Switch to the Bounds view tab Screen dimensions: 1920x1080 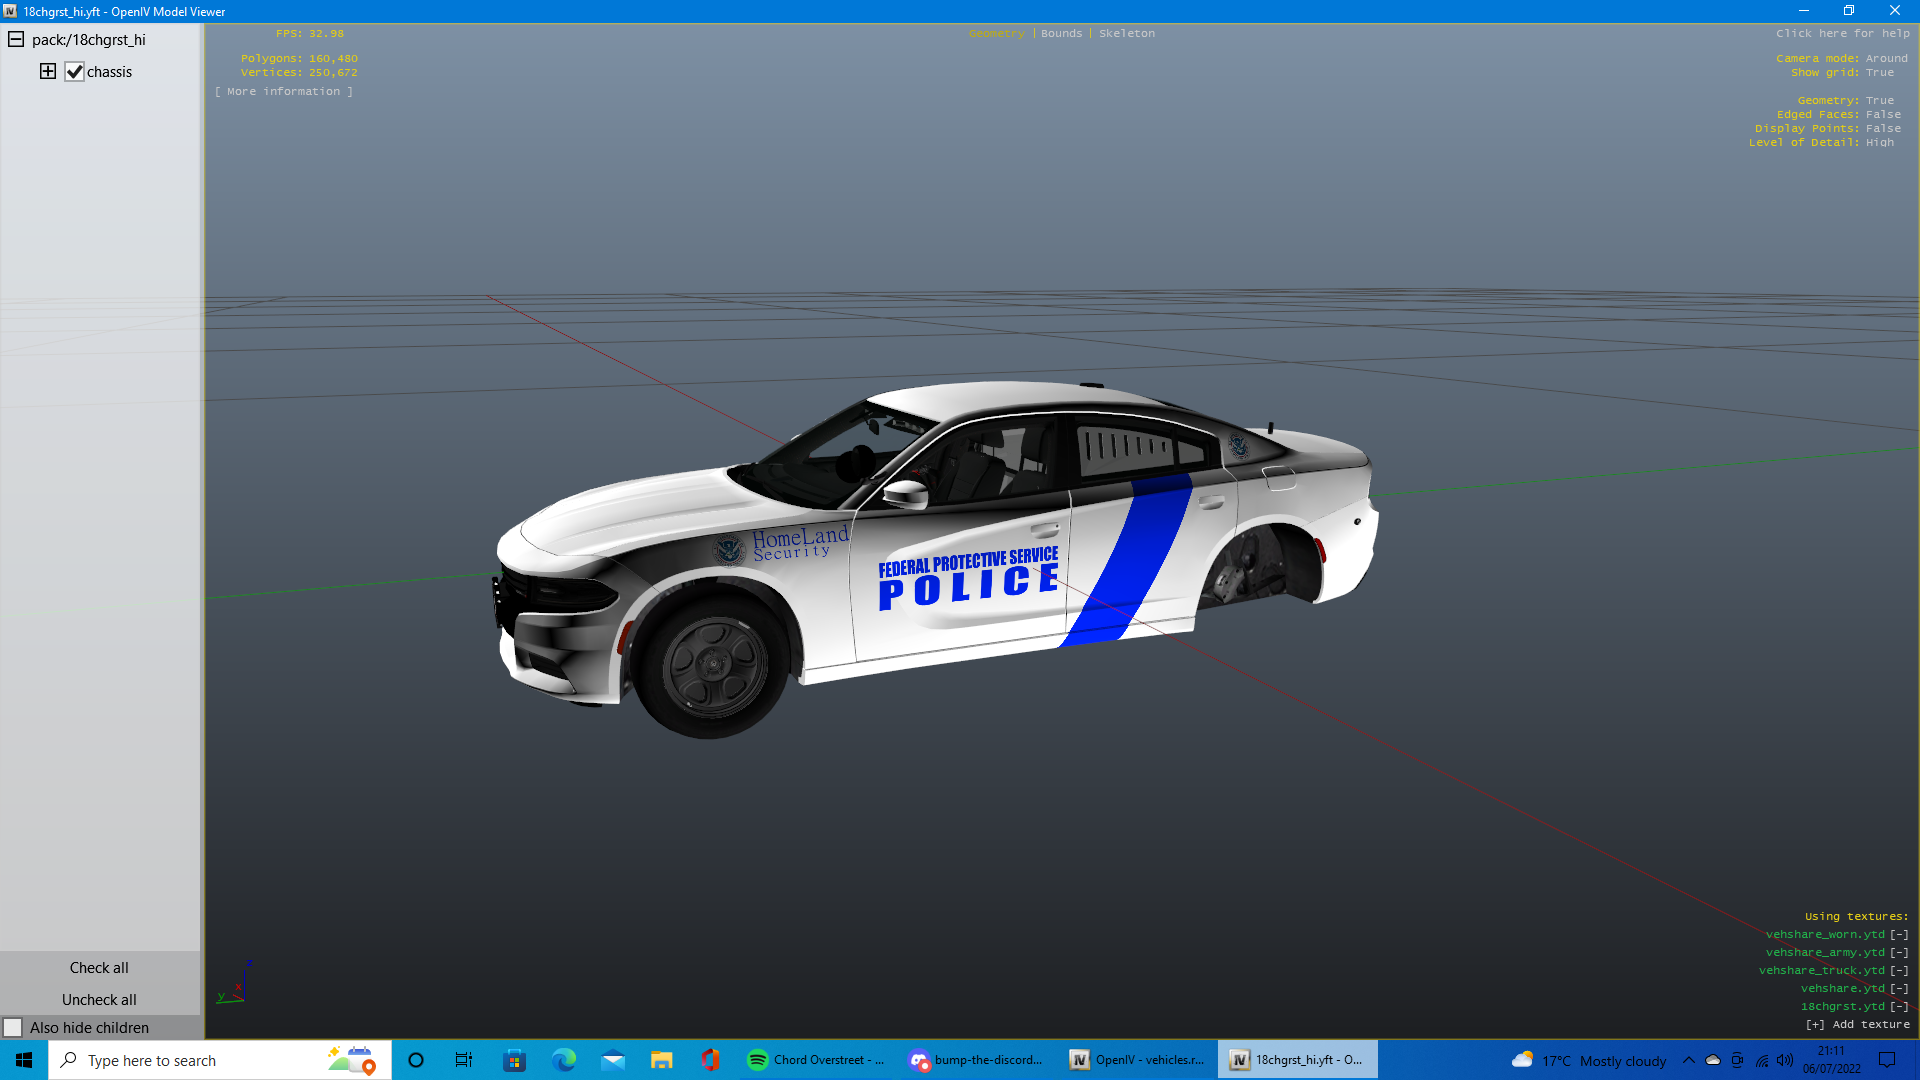coord(1061,34)
